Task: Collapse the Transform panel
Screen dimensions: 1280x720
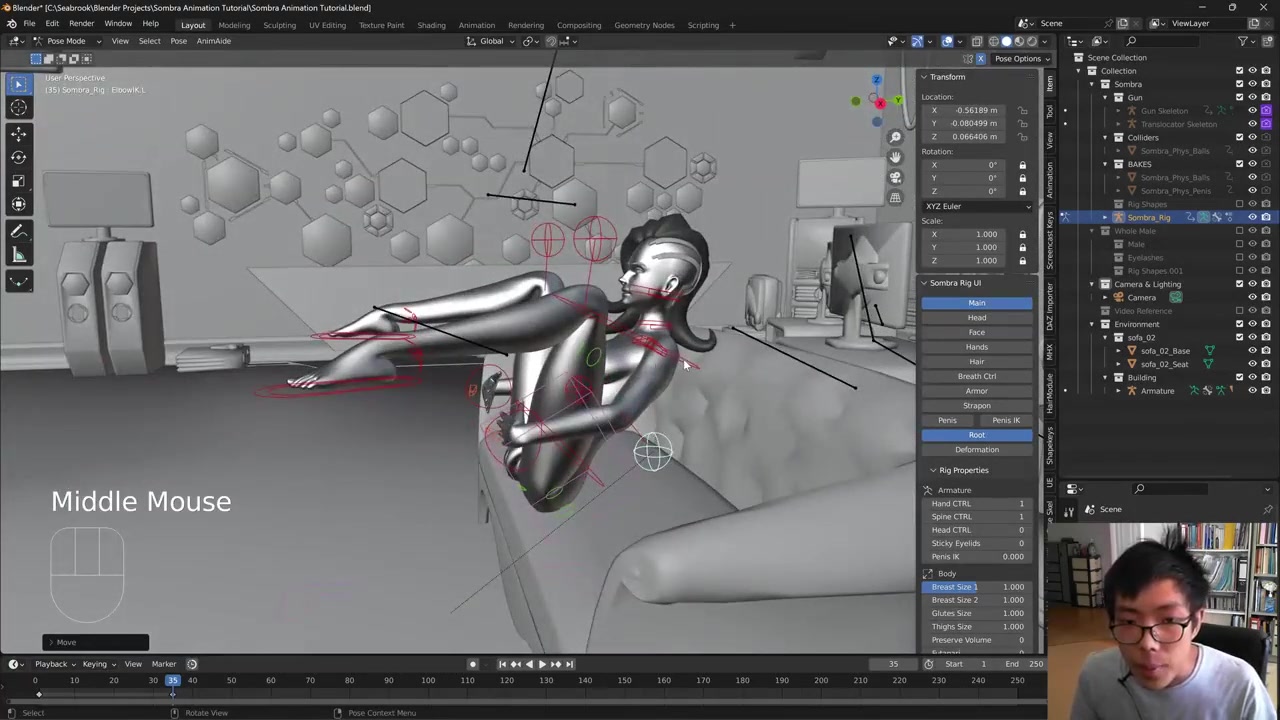Action: pyautogui.click(x=946, y=77)
